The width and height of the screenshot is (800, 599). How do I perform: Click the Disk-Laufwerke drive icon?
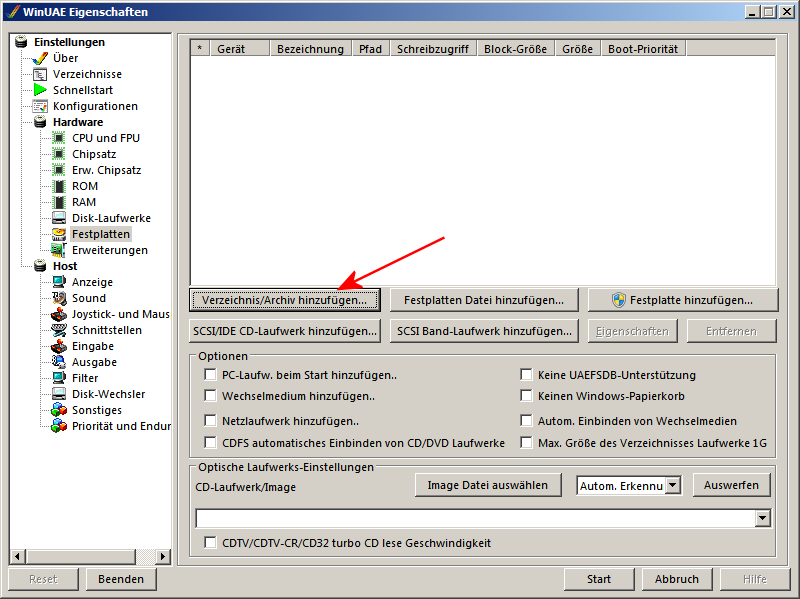pos(57,217)
